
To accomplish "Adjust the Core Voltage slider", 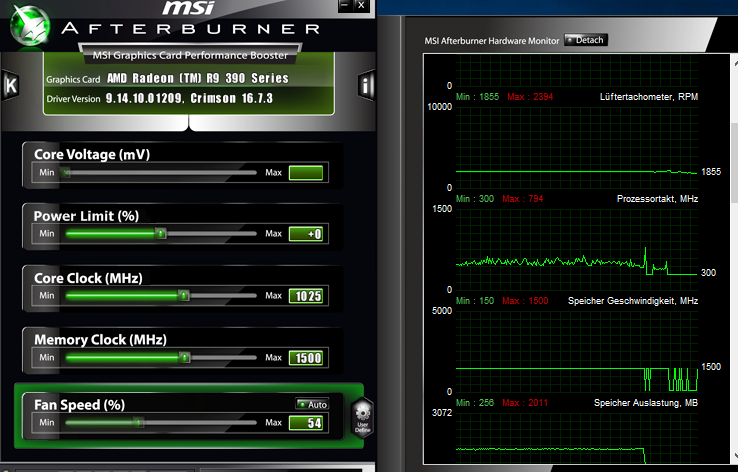I will click(160, 173).
